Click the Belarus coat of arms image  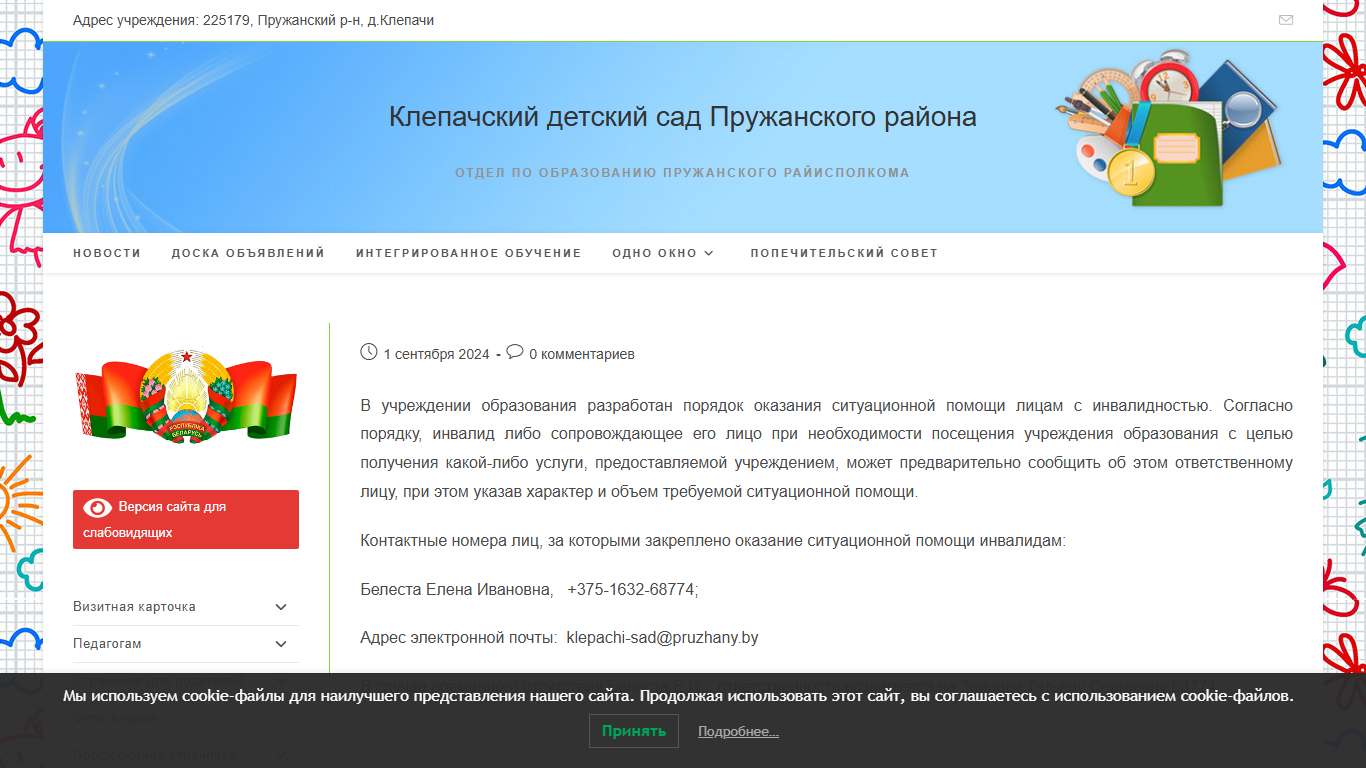click(x=186, y=395)
